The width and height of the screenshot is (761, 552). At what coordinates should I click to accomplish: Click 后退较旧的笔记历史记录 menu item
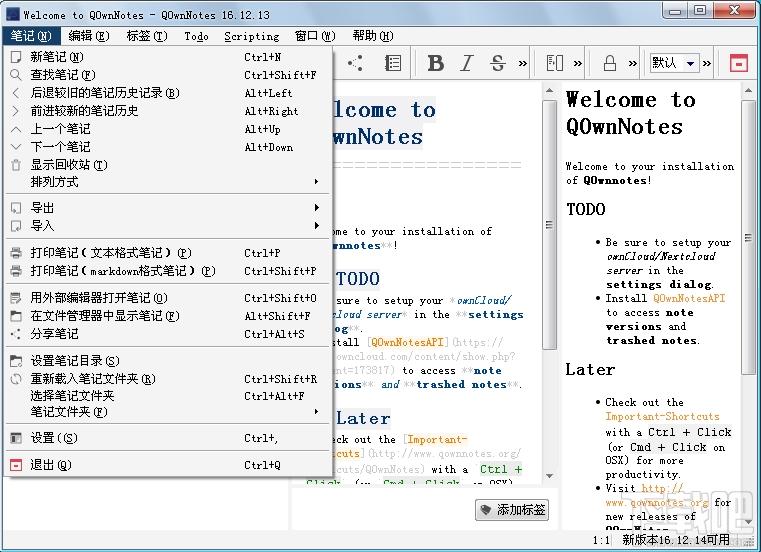pos(168,93)
